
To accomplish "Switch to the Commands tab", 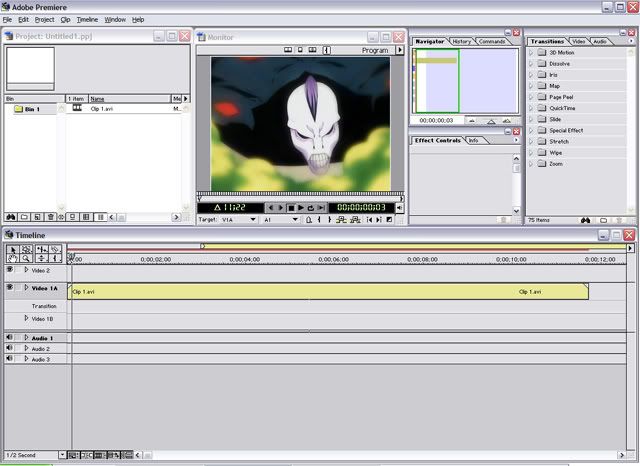I will pos(492,42).
